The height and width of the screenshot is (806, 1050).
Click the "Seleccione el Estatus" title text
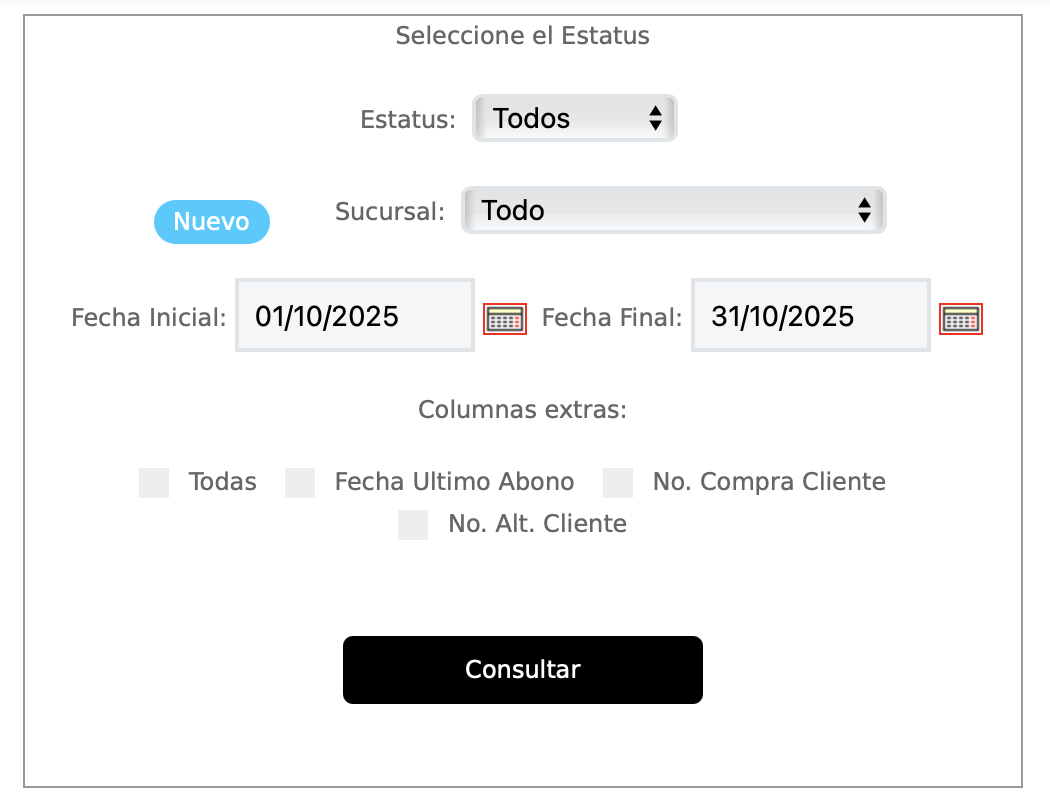click(x=522, y=36)
